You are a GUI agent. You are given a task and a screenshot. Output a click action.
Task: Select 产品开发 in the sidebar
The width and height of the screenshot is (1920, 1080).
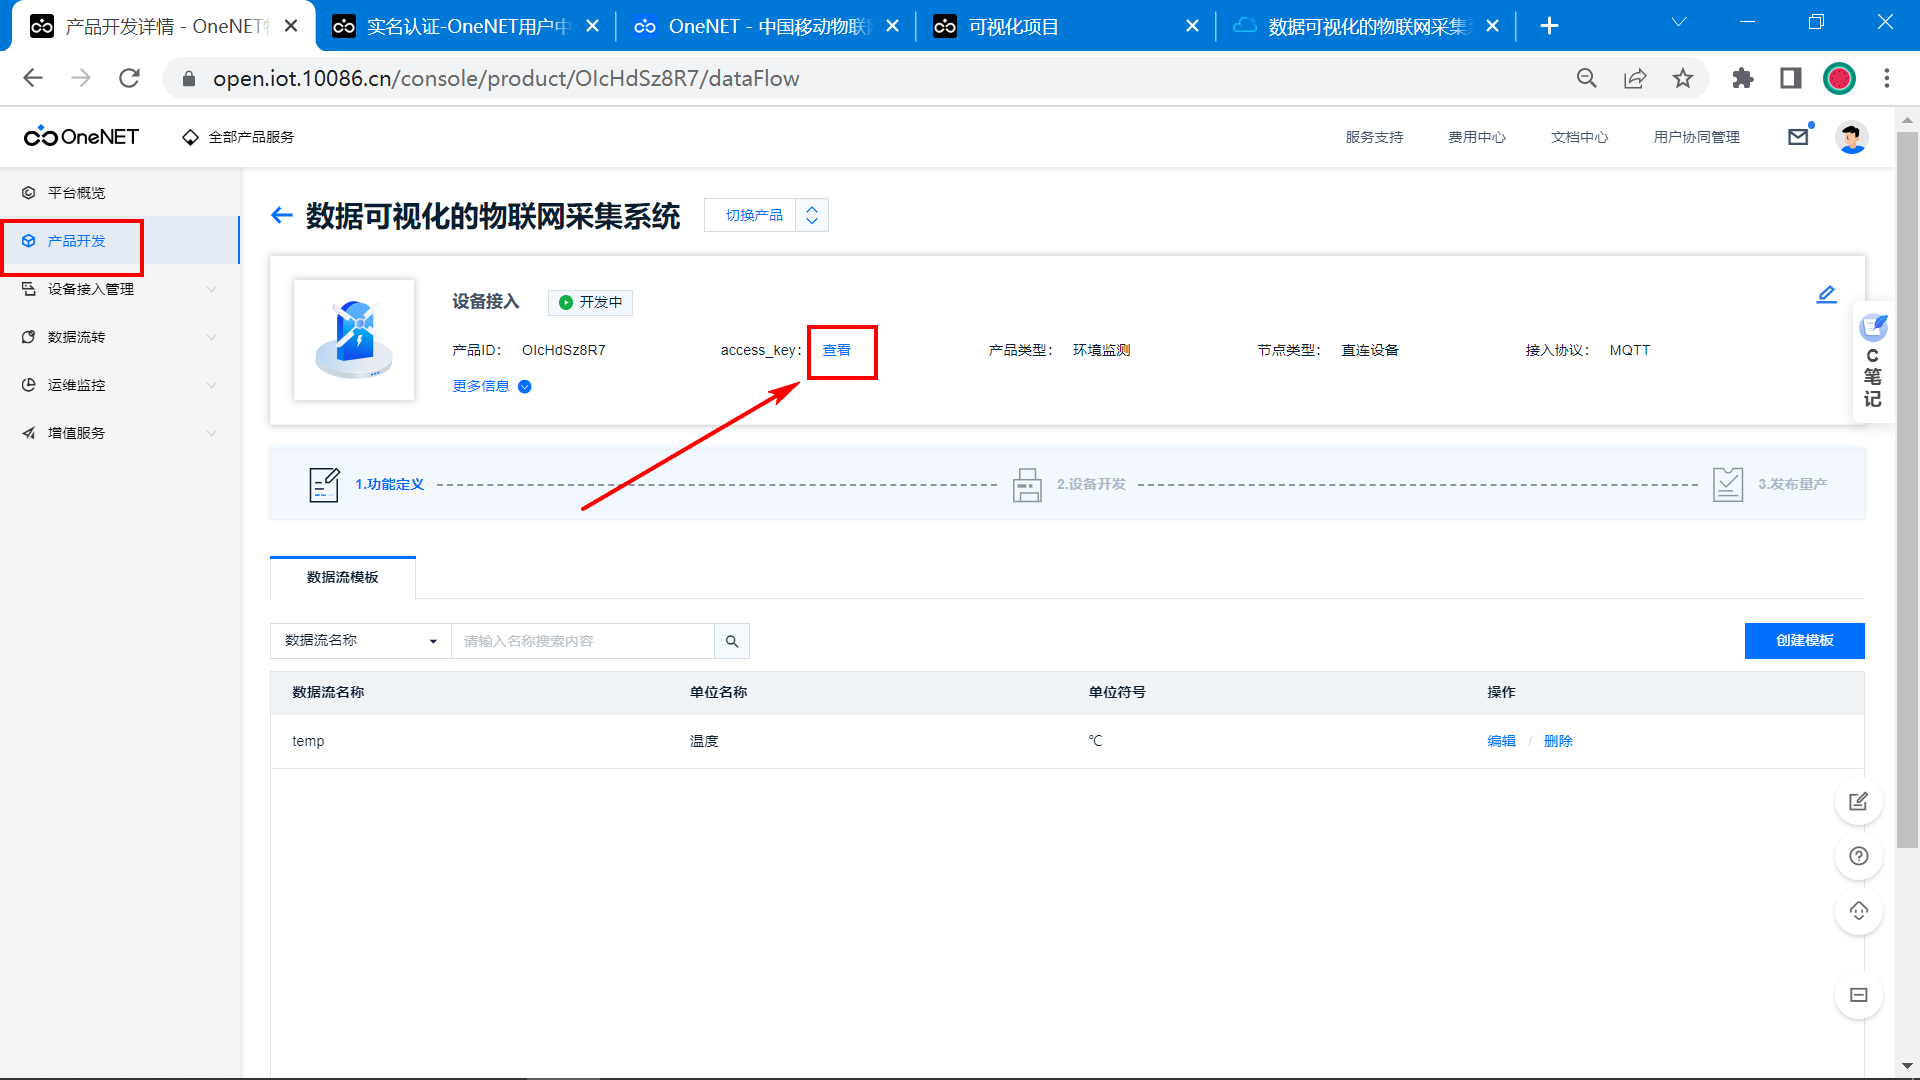click(76, 241)
